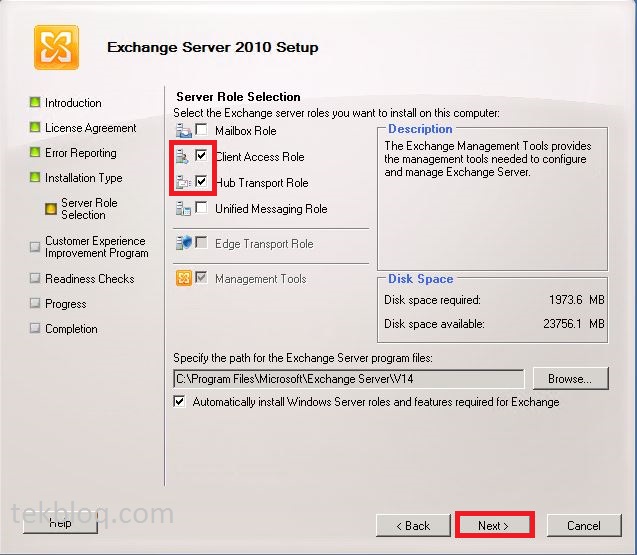Click the Exchange program files path field
The width and height of the screenshot is (637, 555).
[x=349, y=379]
